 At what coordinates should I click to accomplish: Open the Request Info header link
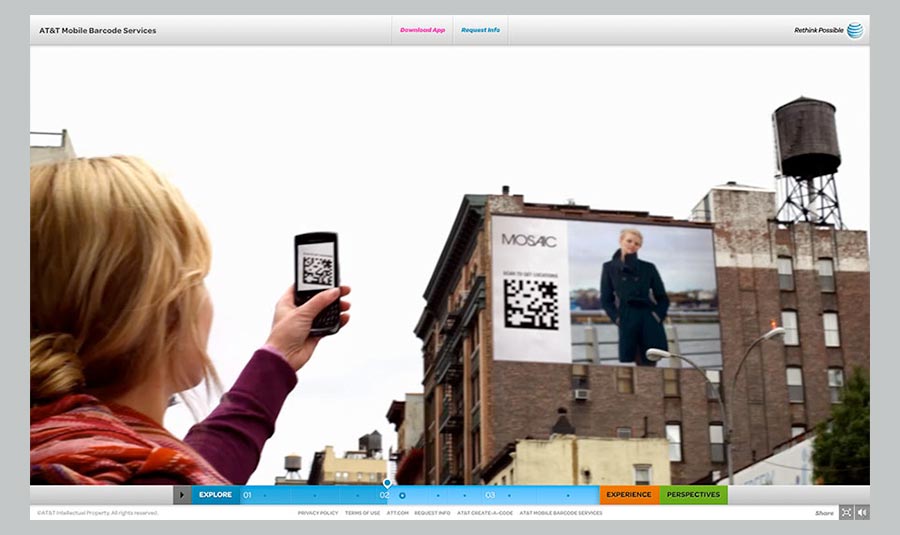coord(480,30)
